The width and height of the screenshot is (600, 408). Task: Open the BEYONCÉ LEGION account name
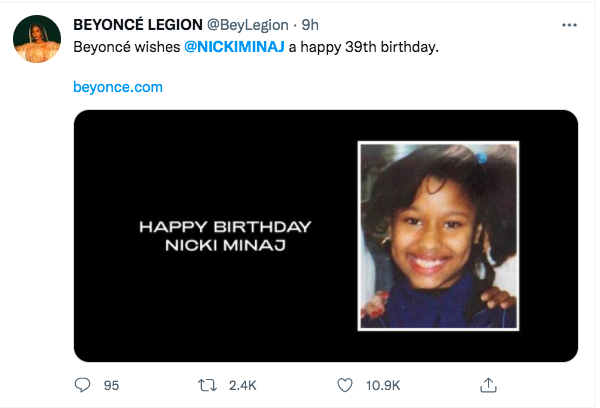click(138, 25)
